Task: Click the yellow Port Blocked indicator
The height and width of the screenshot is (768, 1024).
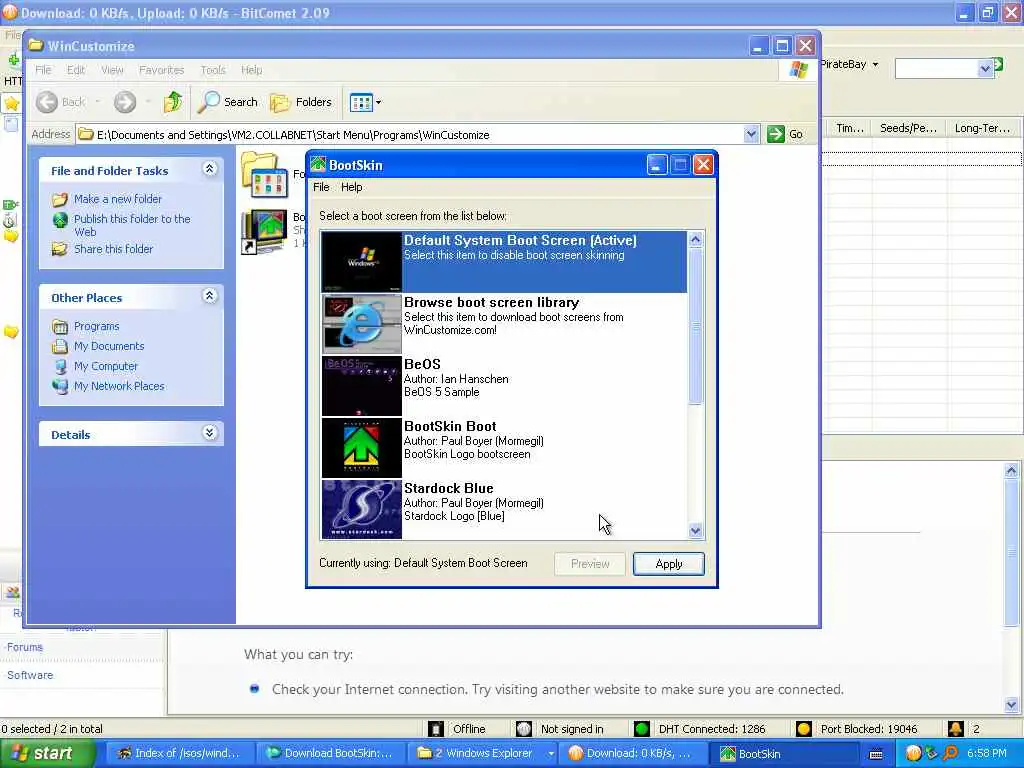Action: (x=804, y=729)
